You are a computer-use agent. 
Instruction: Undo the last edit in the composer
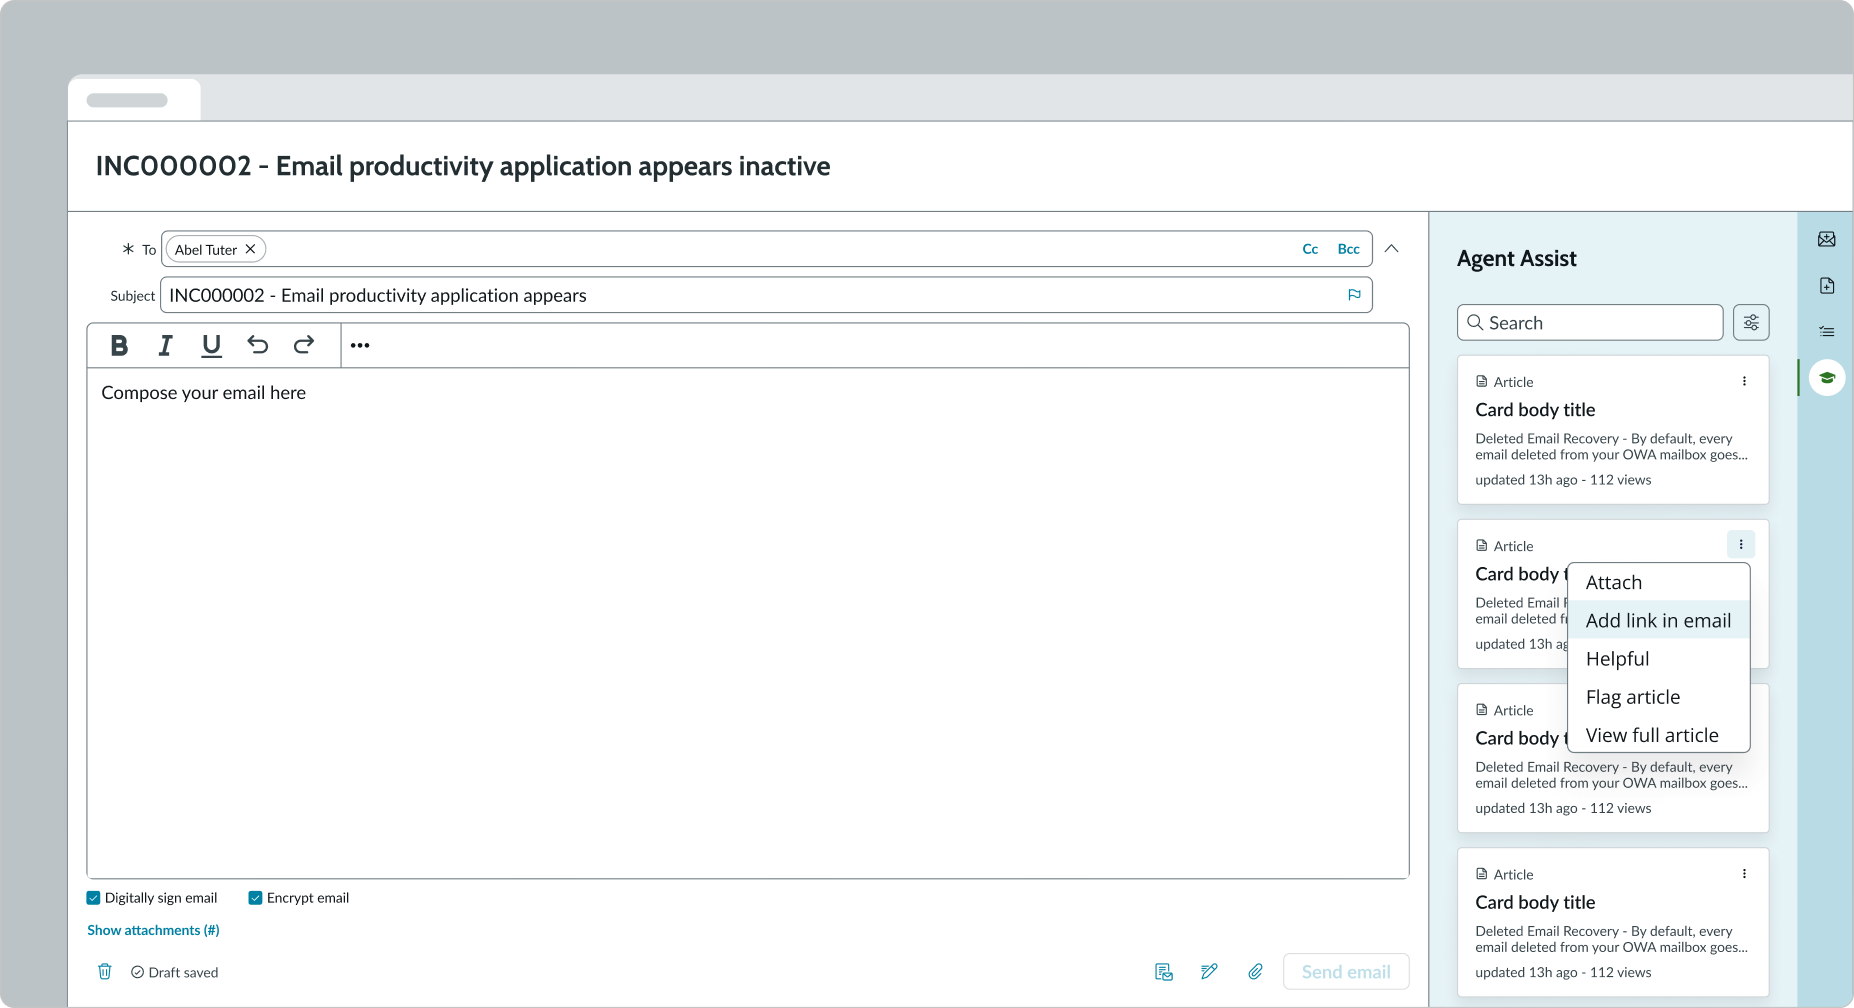pyautogui.click(x=258, y=345)
